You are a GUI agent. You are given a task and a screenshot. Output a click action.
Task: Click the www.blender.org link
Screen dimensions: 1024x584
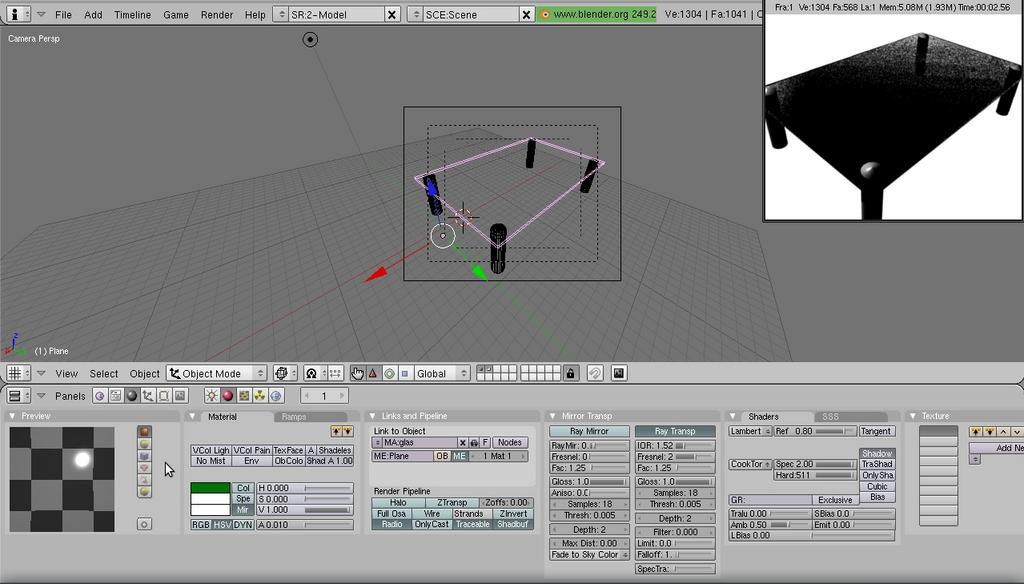pyautogui.click(x=598, y=14)
